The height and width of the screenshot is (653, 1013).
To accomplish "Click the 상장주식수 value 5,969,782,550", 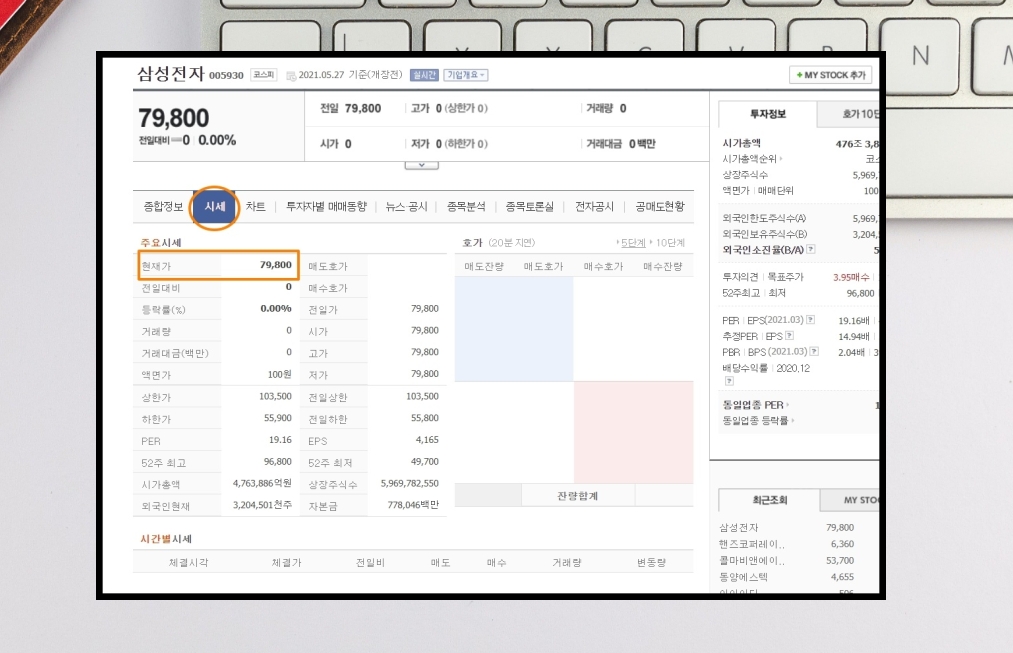I will click(410, 483).
